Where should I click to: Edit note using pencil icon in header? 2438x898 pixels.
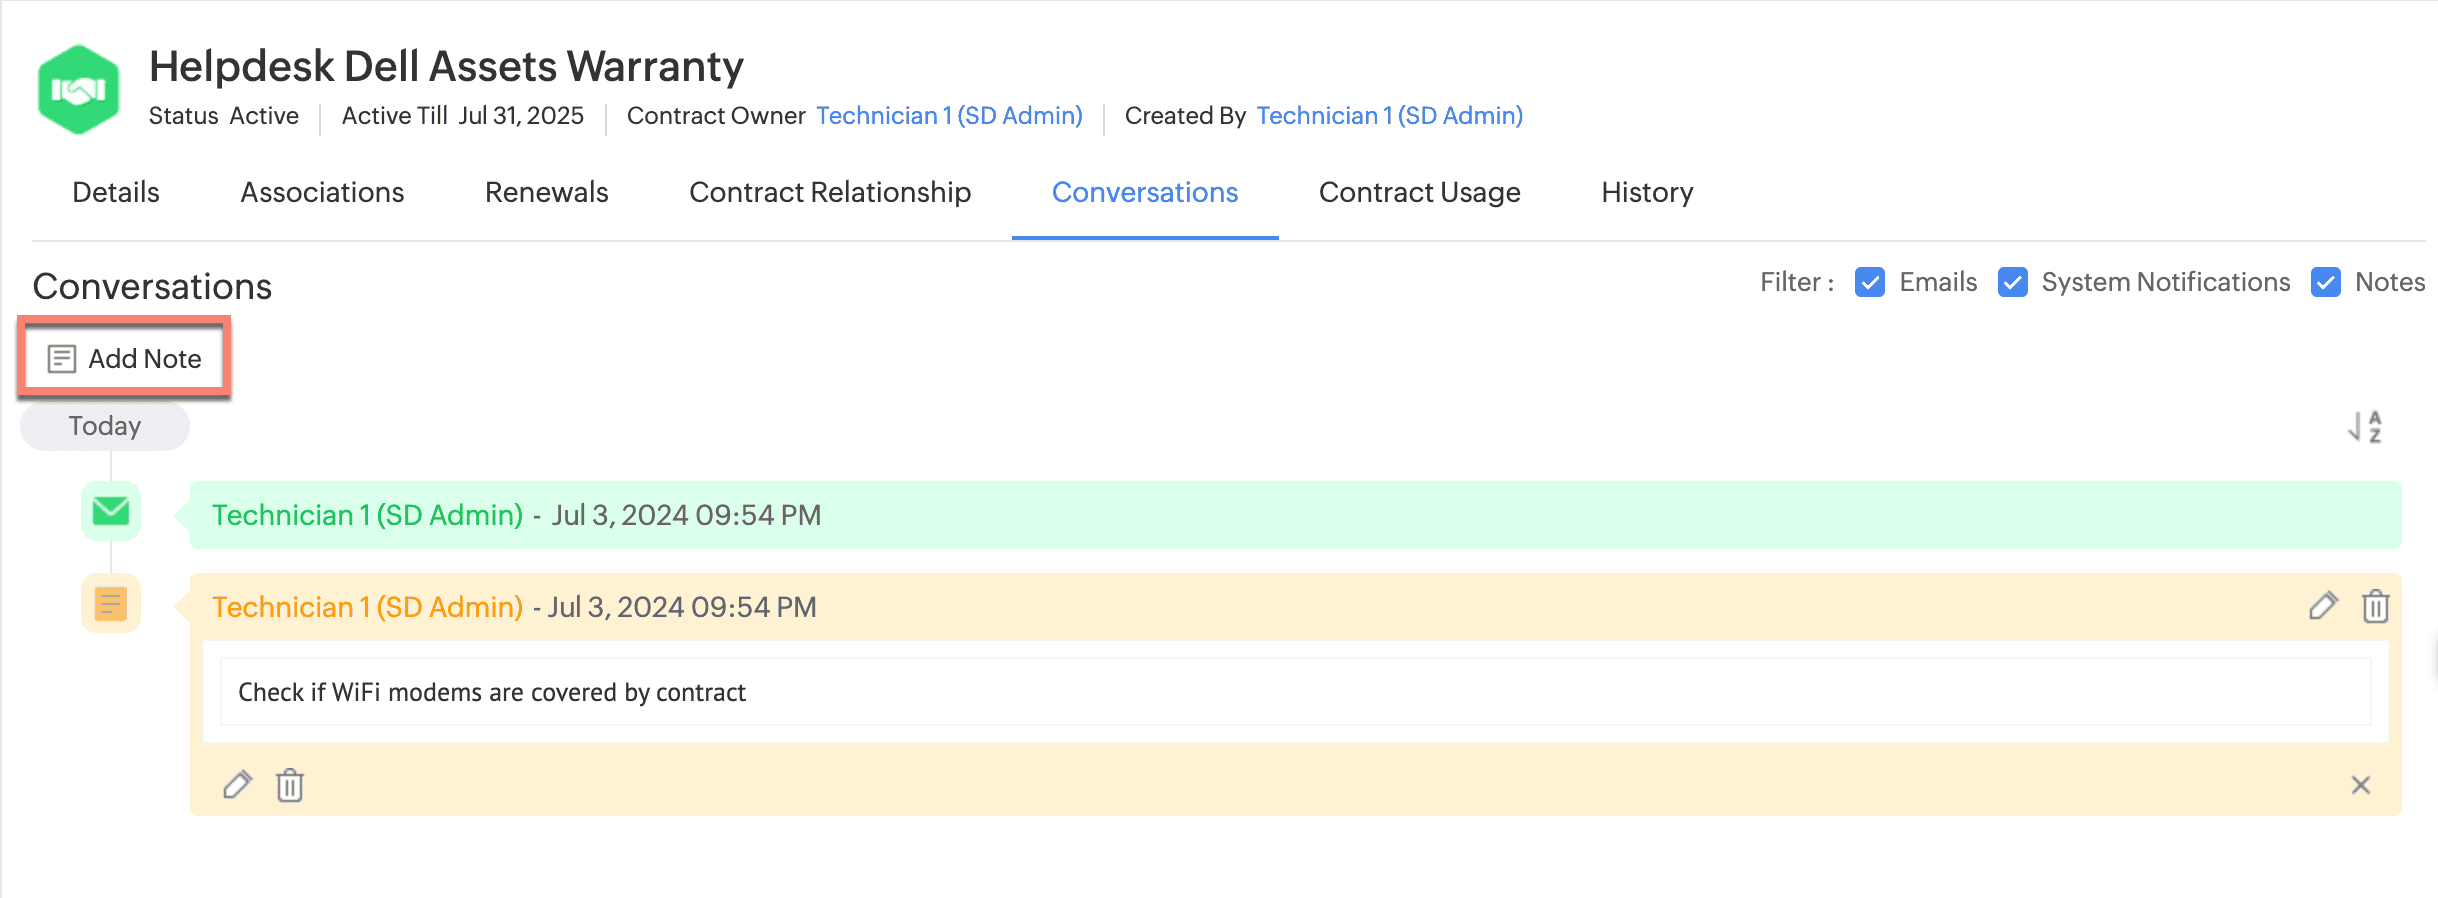pyautogui.click(x=2323, y=606)
